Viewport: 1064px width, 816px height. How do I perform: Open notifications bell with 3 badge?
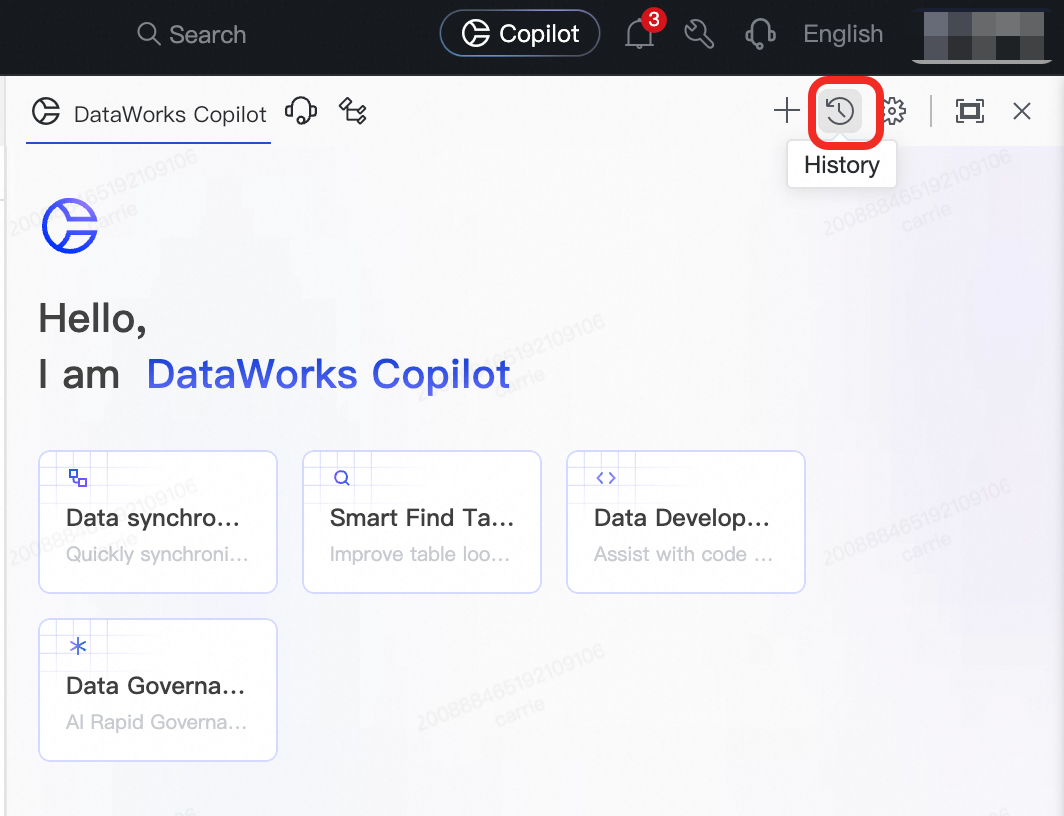640,33
